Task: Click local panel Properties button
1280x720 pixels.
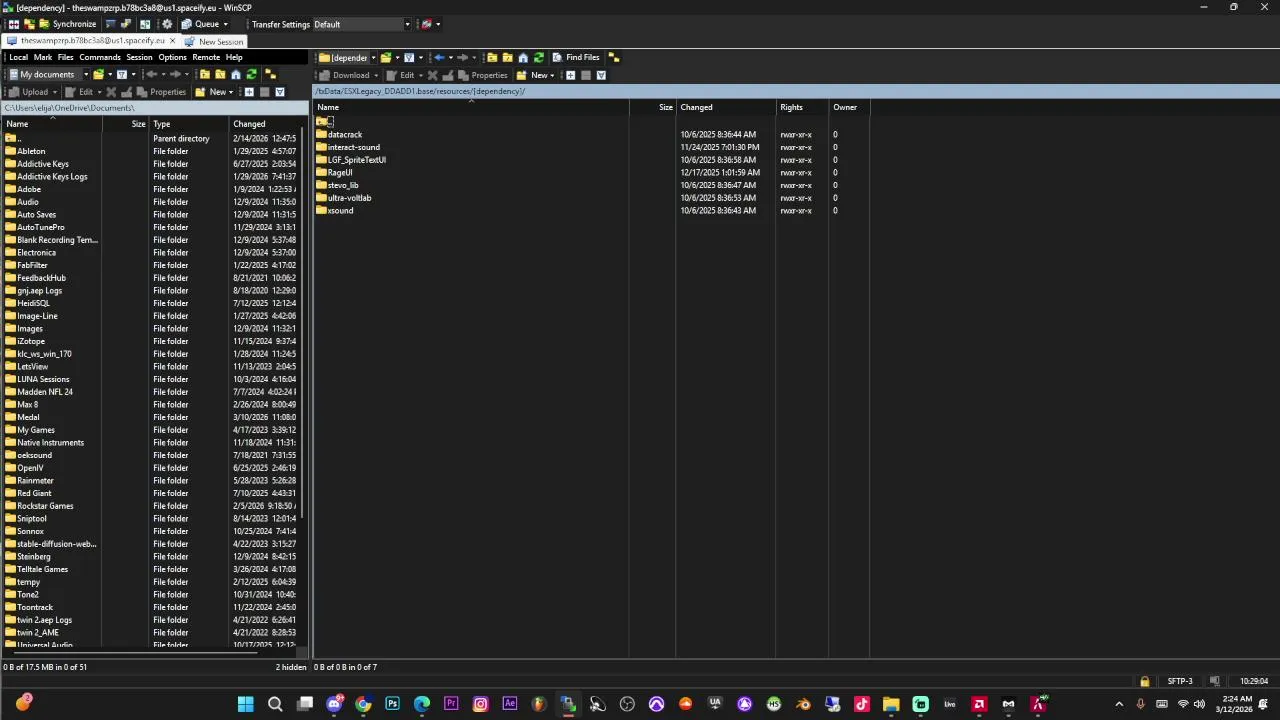Action: tap(161, 92)
